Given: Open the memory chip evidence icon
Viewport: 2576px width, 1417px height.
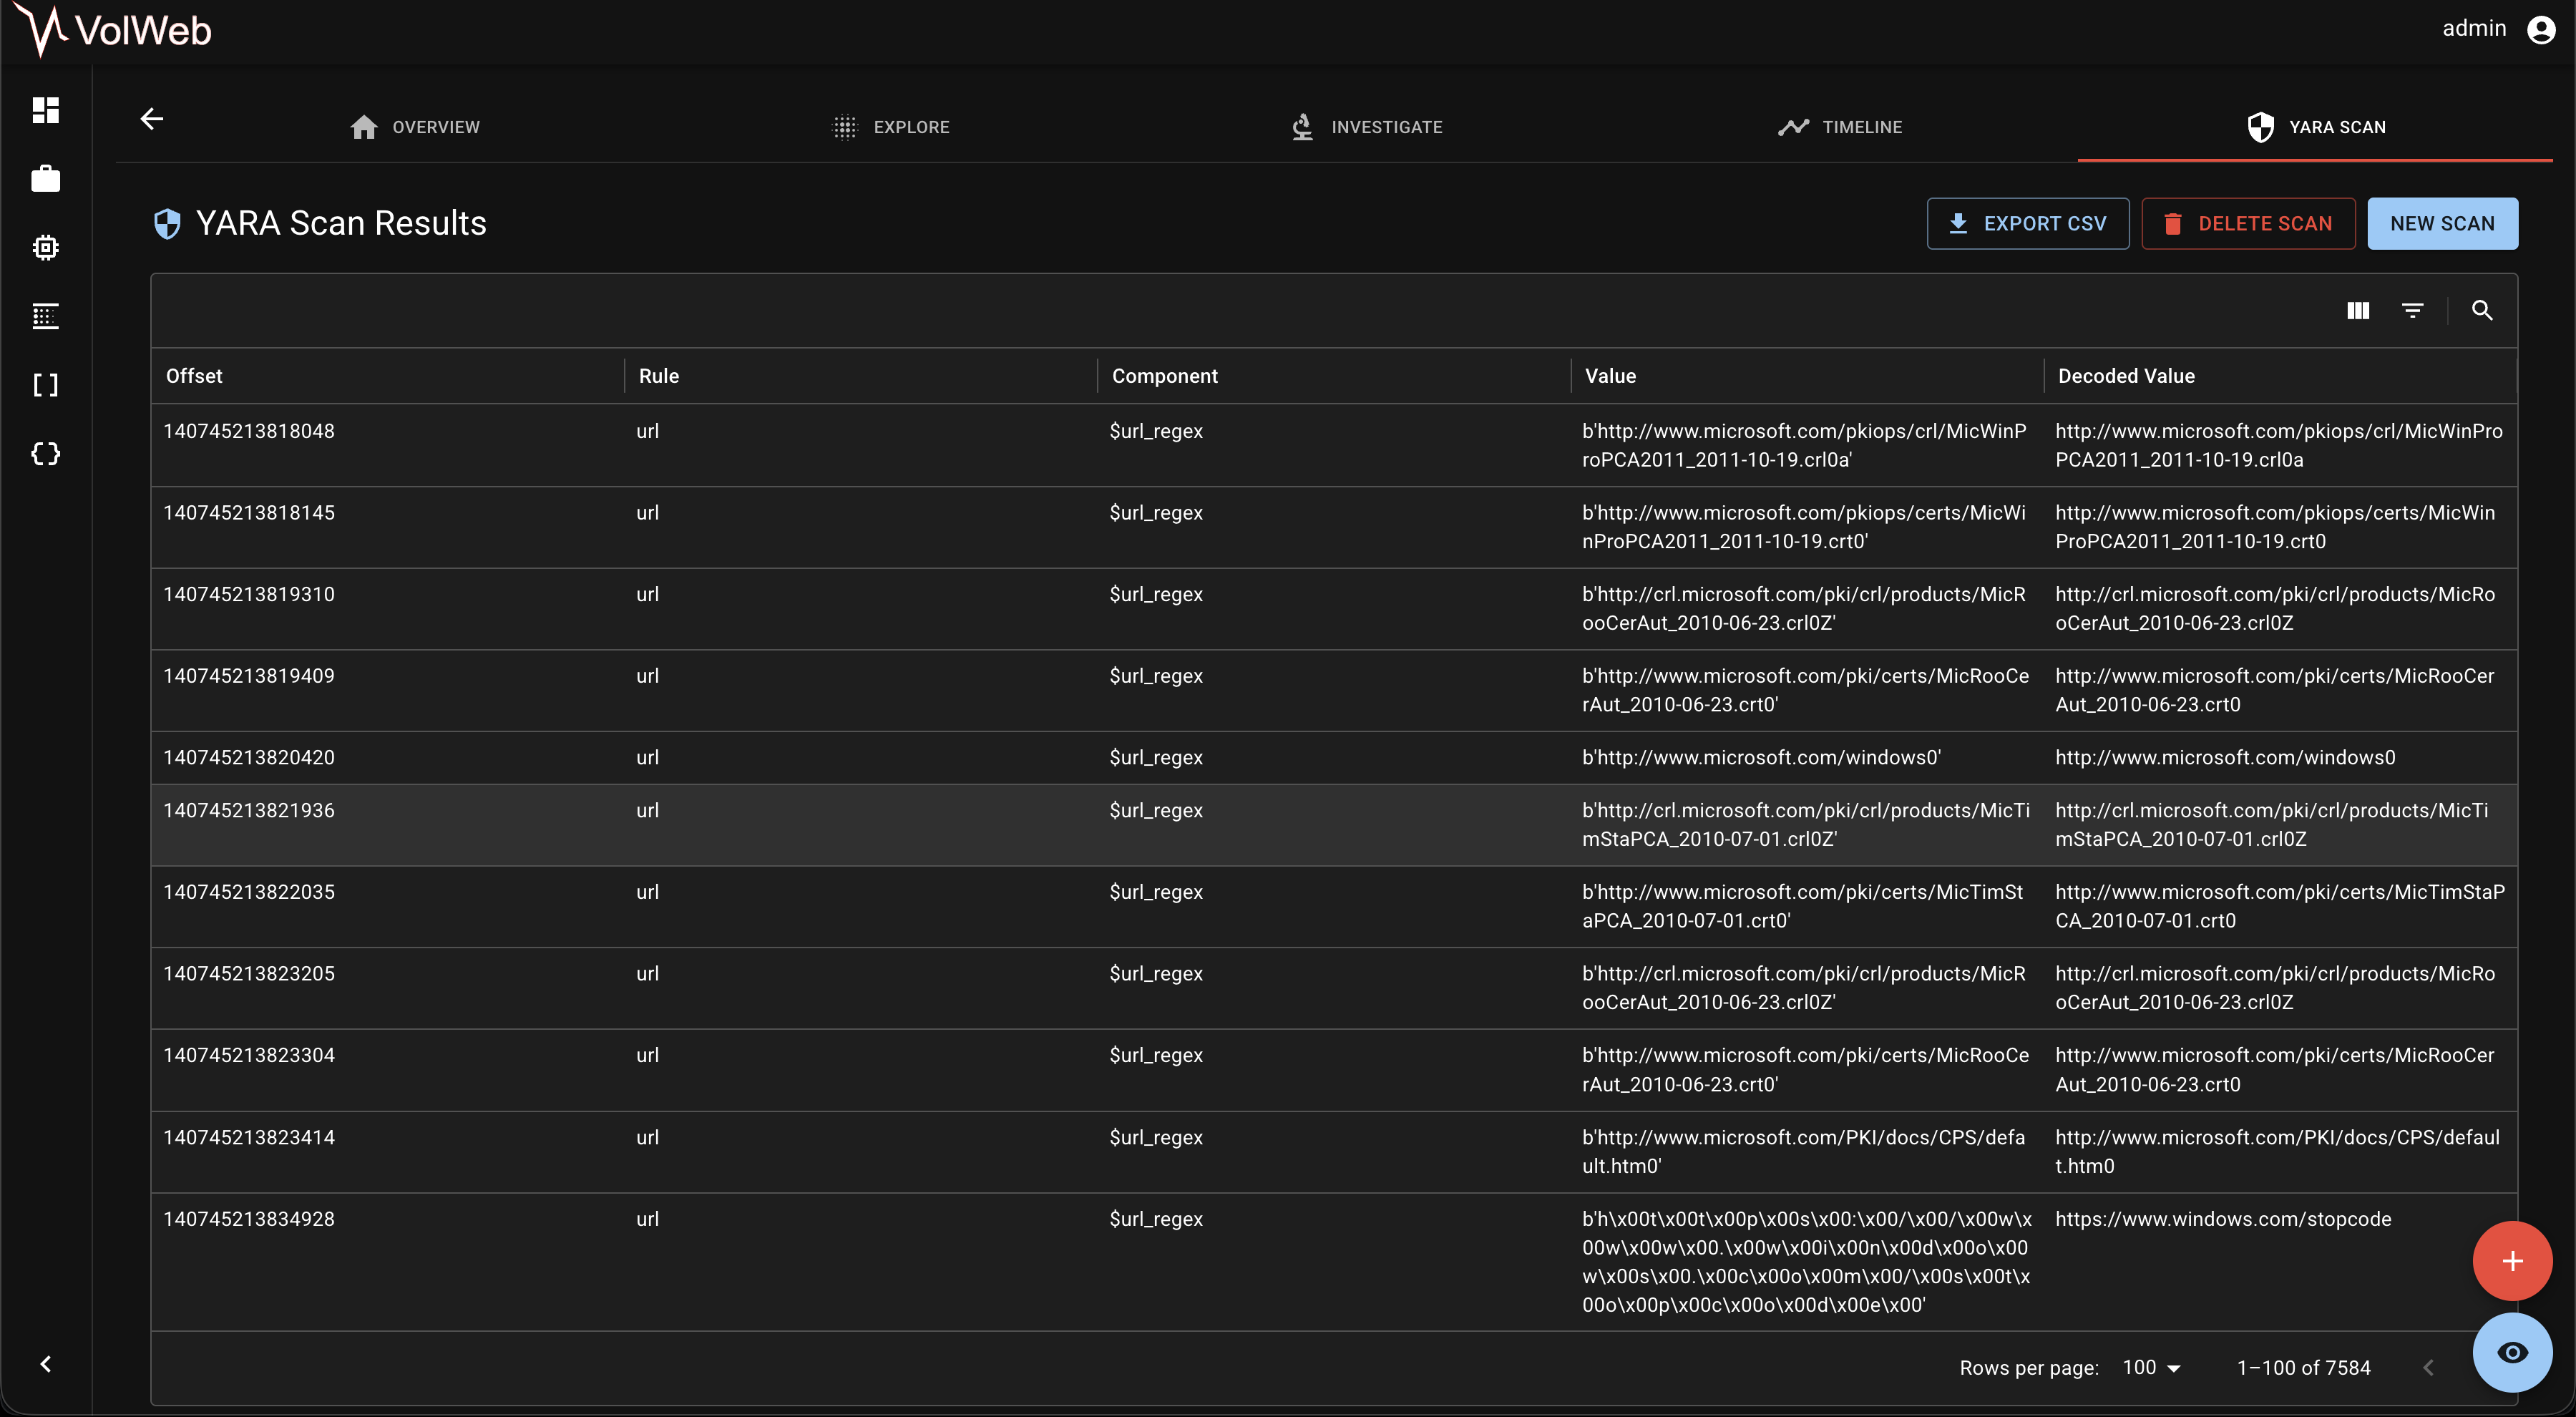Looking at the screenshot, I should click(x=46, y=247).
